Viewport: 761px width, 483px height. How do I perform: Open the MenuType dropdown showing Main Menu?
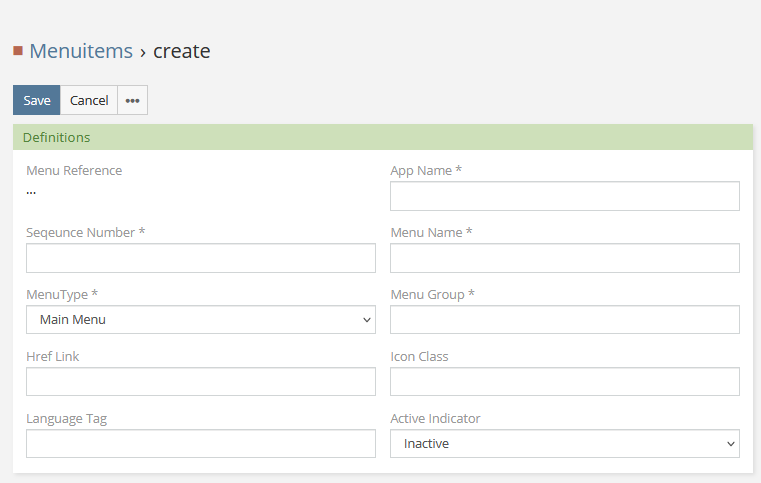pyautogui.click(x=201, y=320)
